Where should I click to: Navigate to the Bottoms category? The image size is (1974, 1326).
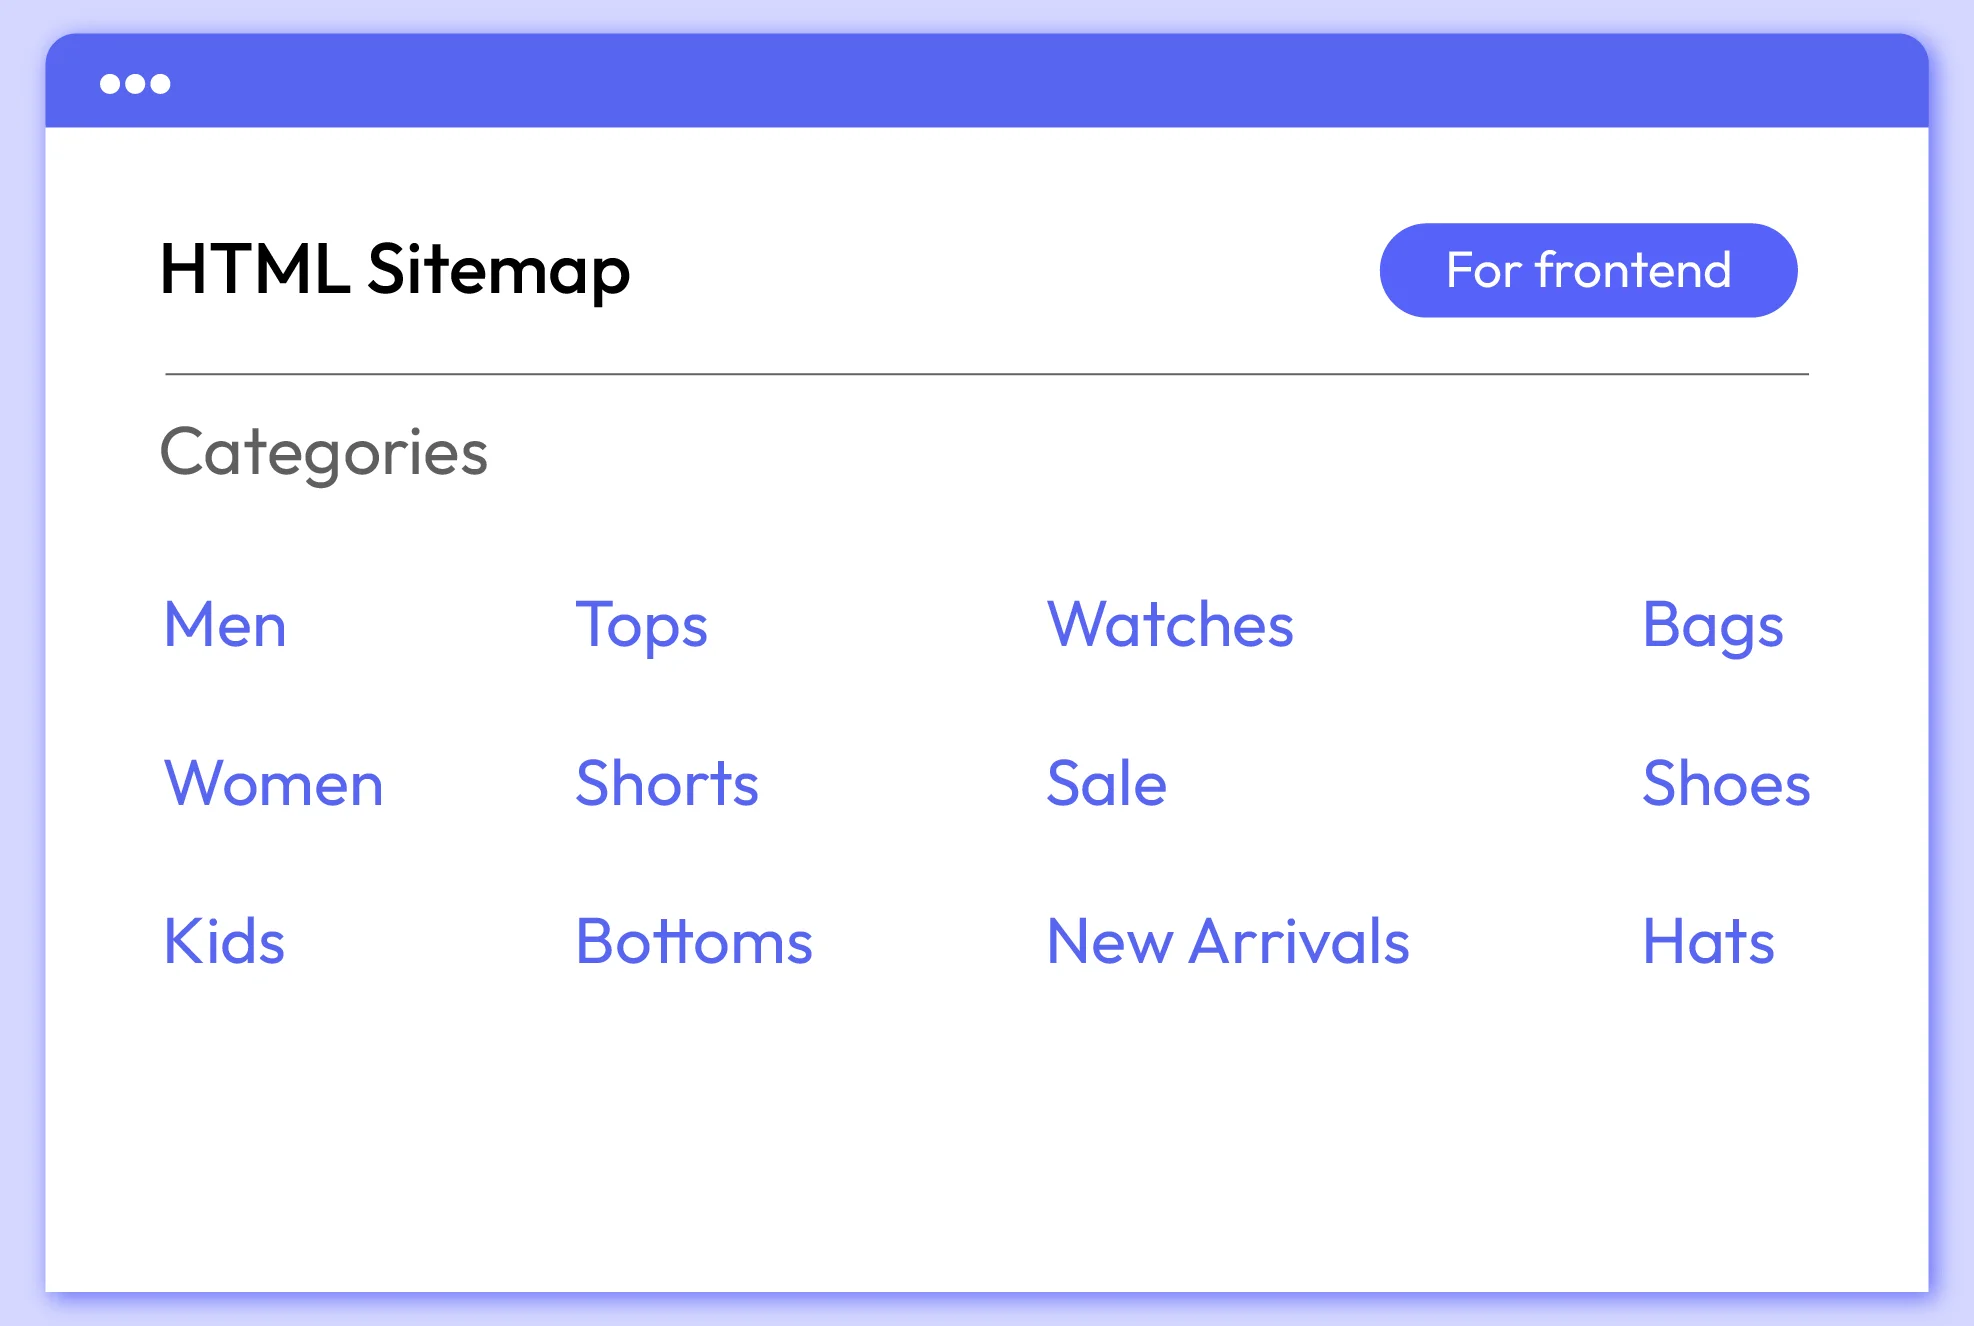tap(694, 941)
